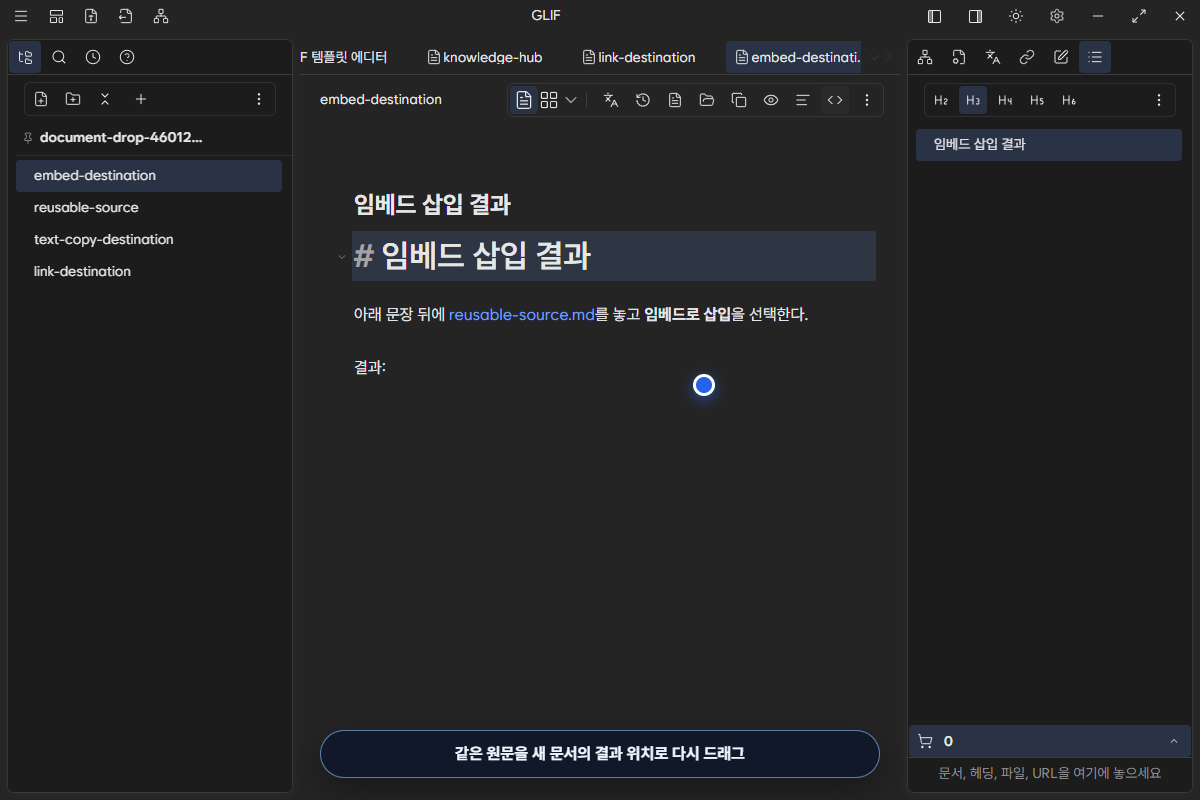This screenshot has height=800, width=1200.
Task: Click the file export arrow icon in title bar
Action: [125, 16]
